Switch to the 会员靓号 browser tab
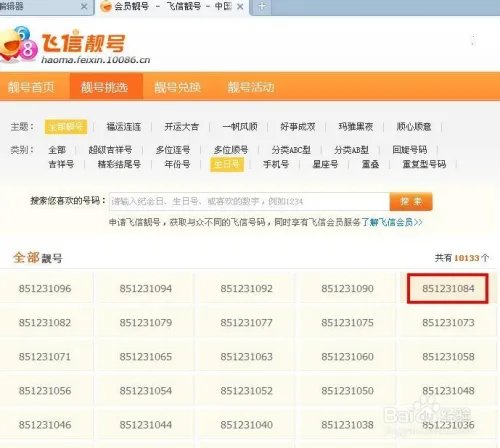The image size is (500, 448). (172, 7)
